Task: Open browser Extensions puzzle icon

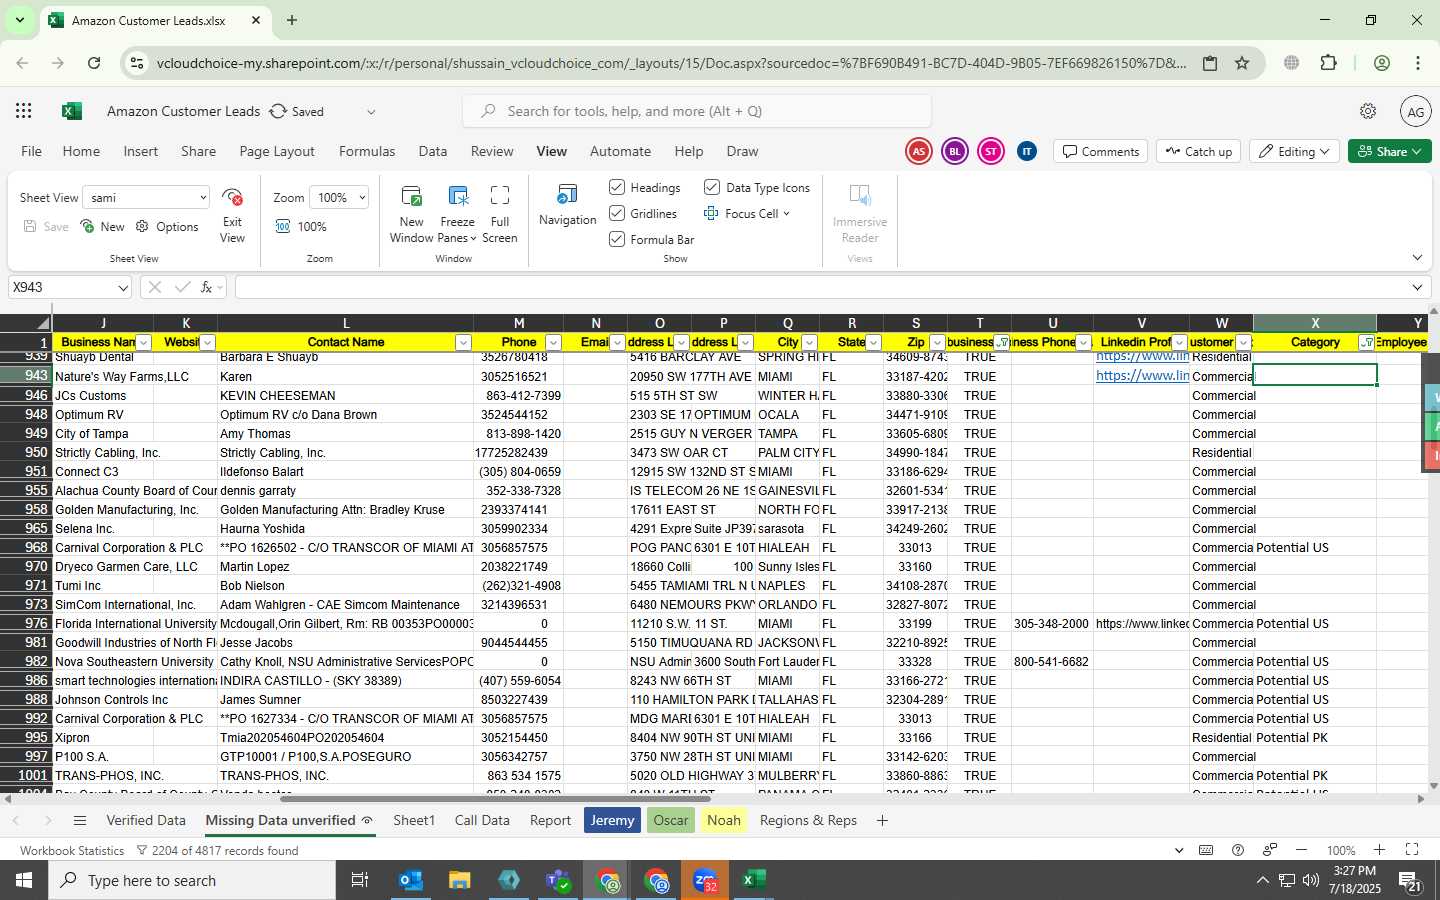Action: click(x=1328, y=63)
